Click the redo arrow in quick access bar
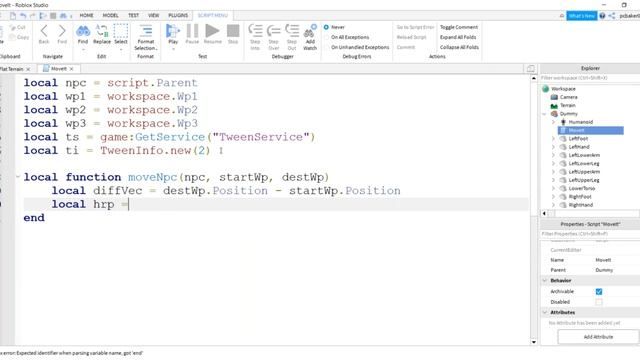Image resolution: width=640 pixels, height=360 pixels. (33, 16)
